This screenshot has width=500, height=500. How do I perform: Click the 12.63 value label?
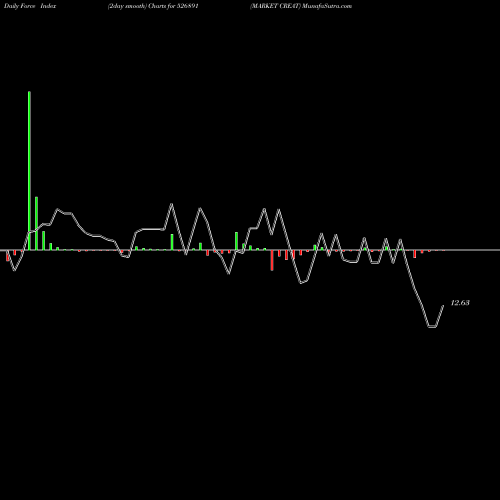(x=460, y=303)
